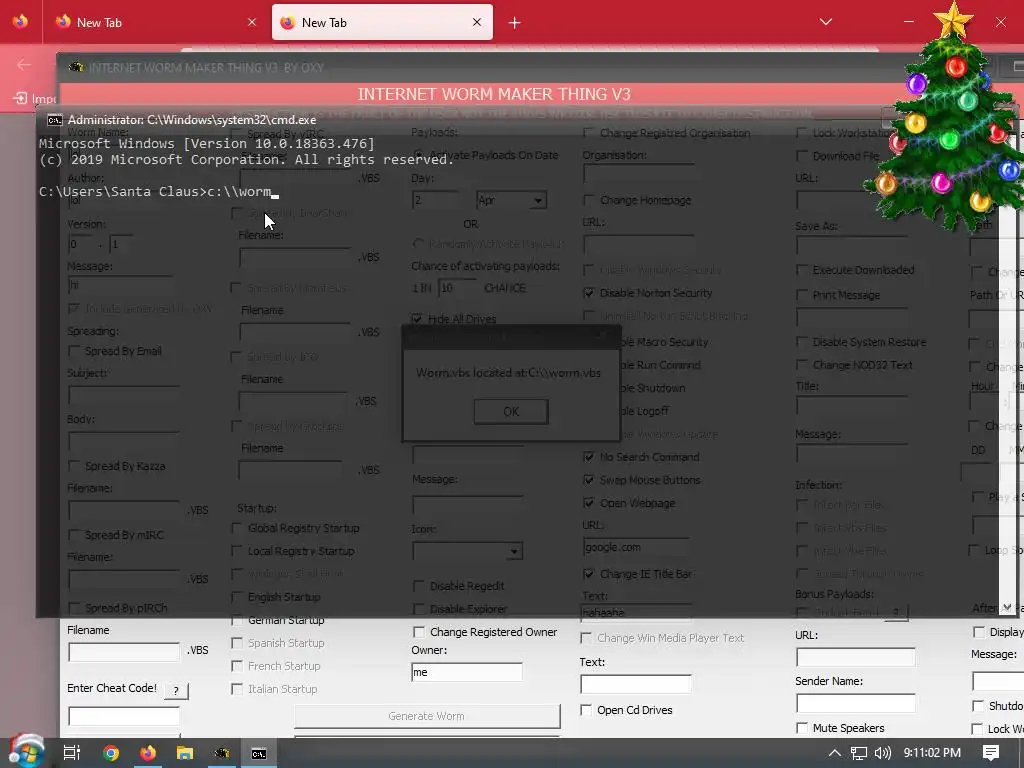This screenshot has height=768, width=1024.
Task: Uncheck the Open Webpage checkbox
Action: tap(588, 503)
